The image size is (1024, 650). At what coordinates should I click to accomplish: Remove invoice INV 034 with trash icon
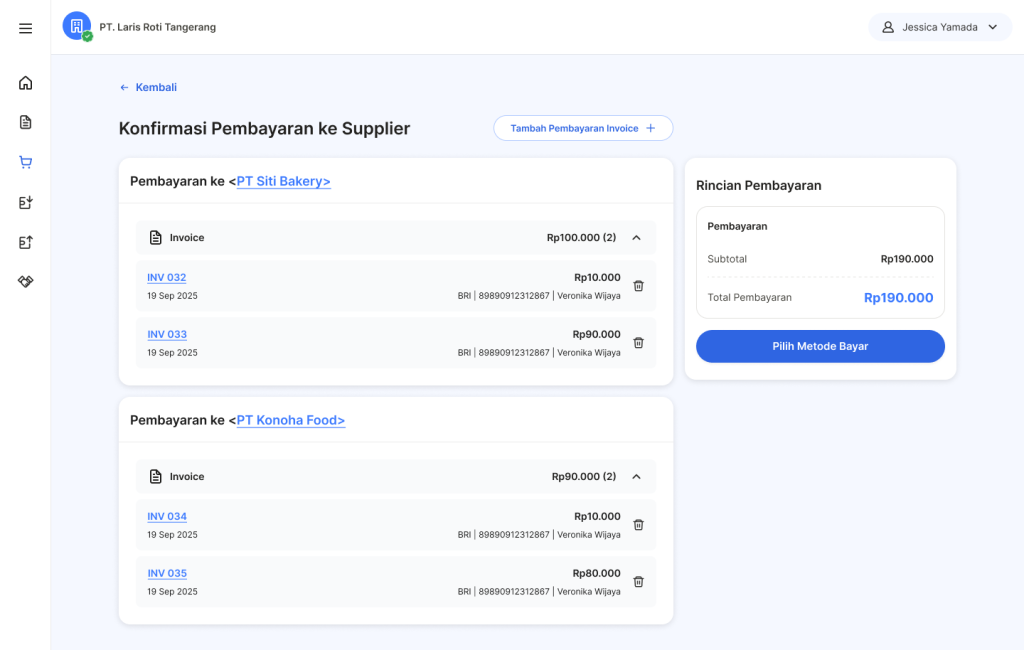click(x=639, y=525)
